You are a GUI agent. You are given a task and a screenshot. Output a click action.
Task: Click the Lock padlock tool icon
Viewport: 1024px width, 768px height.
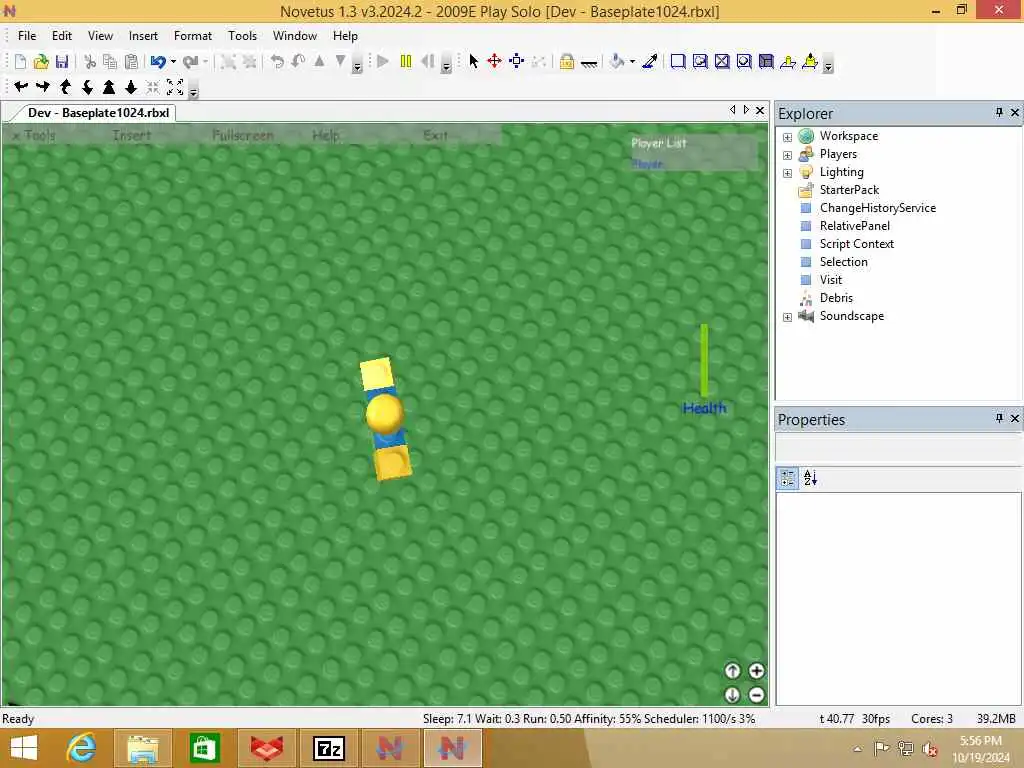566,61
